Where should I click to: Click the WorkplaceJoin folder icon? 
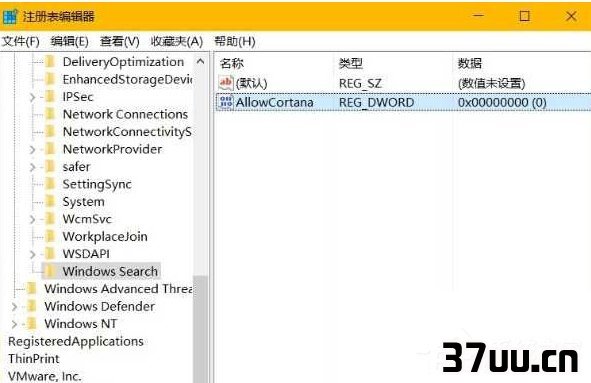(50, 236)
